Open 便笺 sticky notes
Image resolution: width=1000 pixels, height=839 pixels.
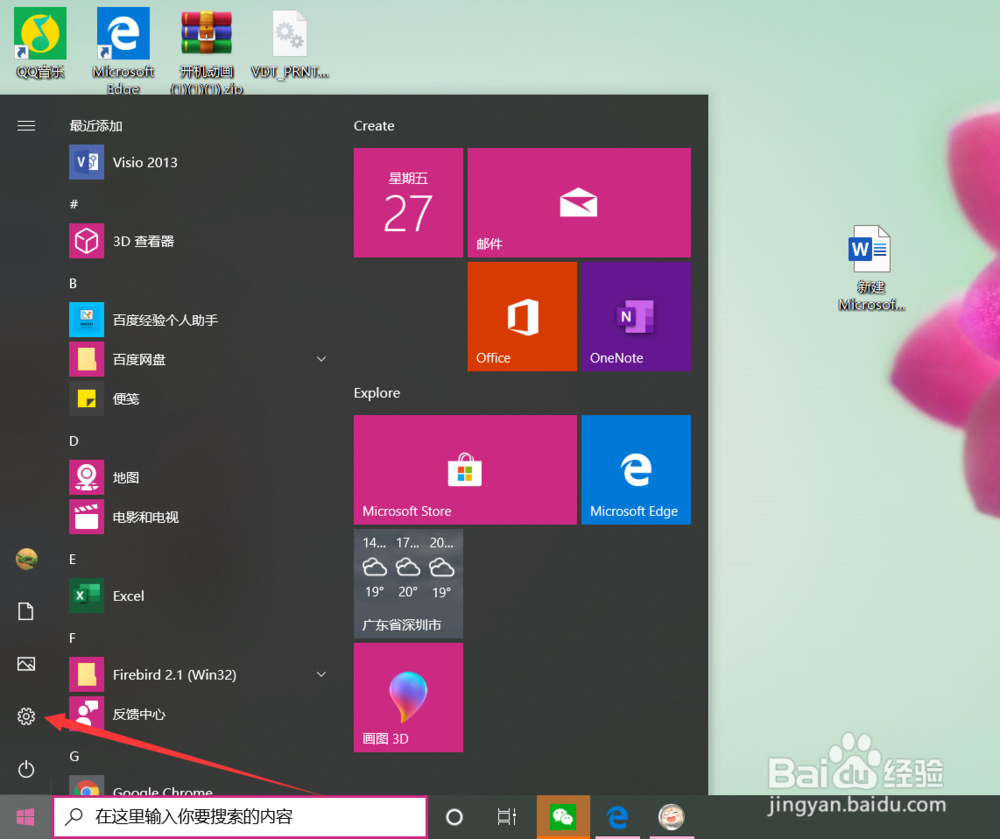pos(126,398)
